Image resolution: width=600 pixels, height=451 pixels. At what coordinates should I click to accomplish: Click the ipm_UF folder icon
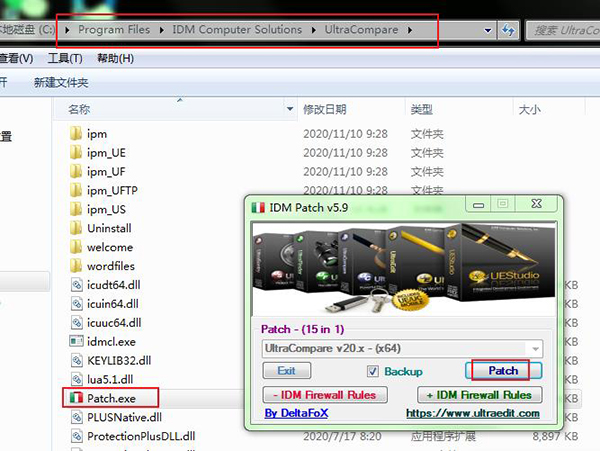pyautogui.click(x=76, y=171)
